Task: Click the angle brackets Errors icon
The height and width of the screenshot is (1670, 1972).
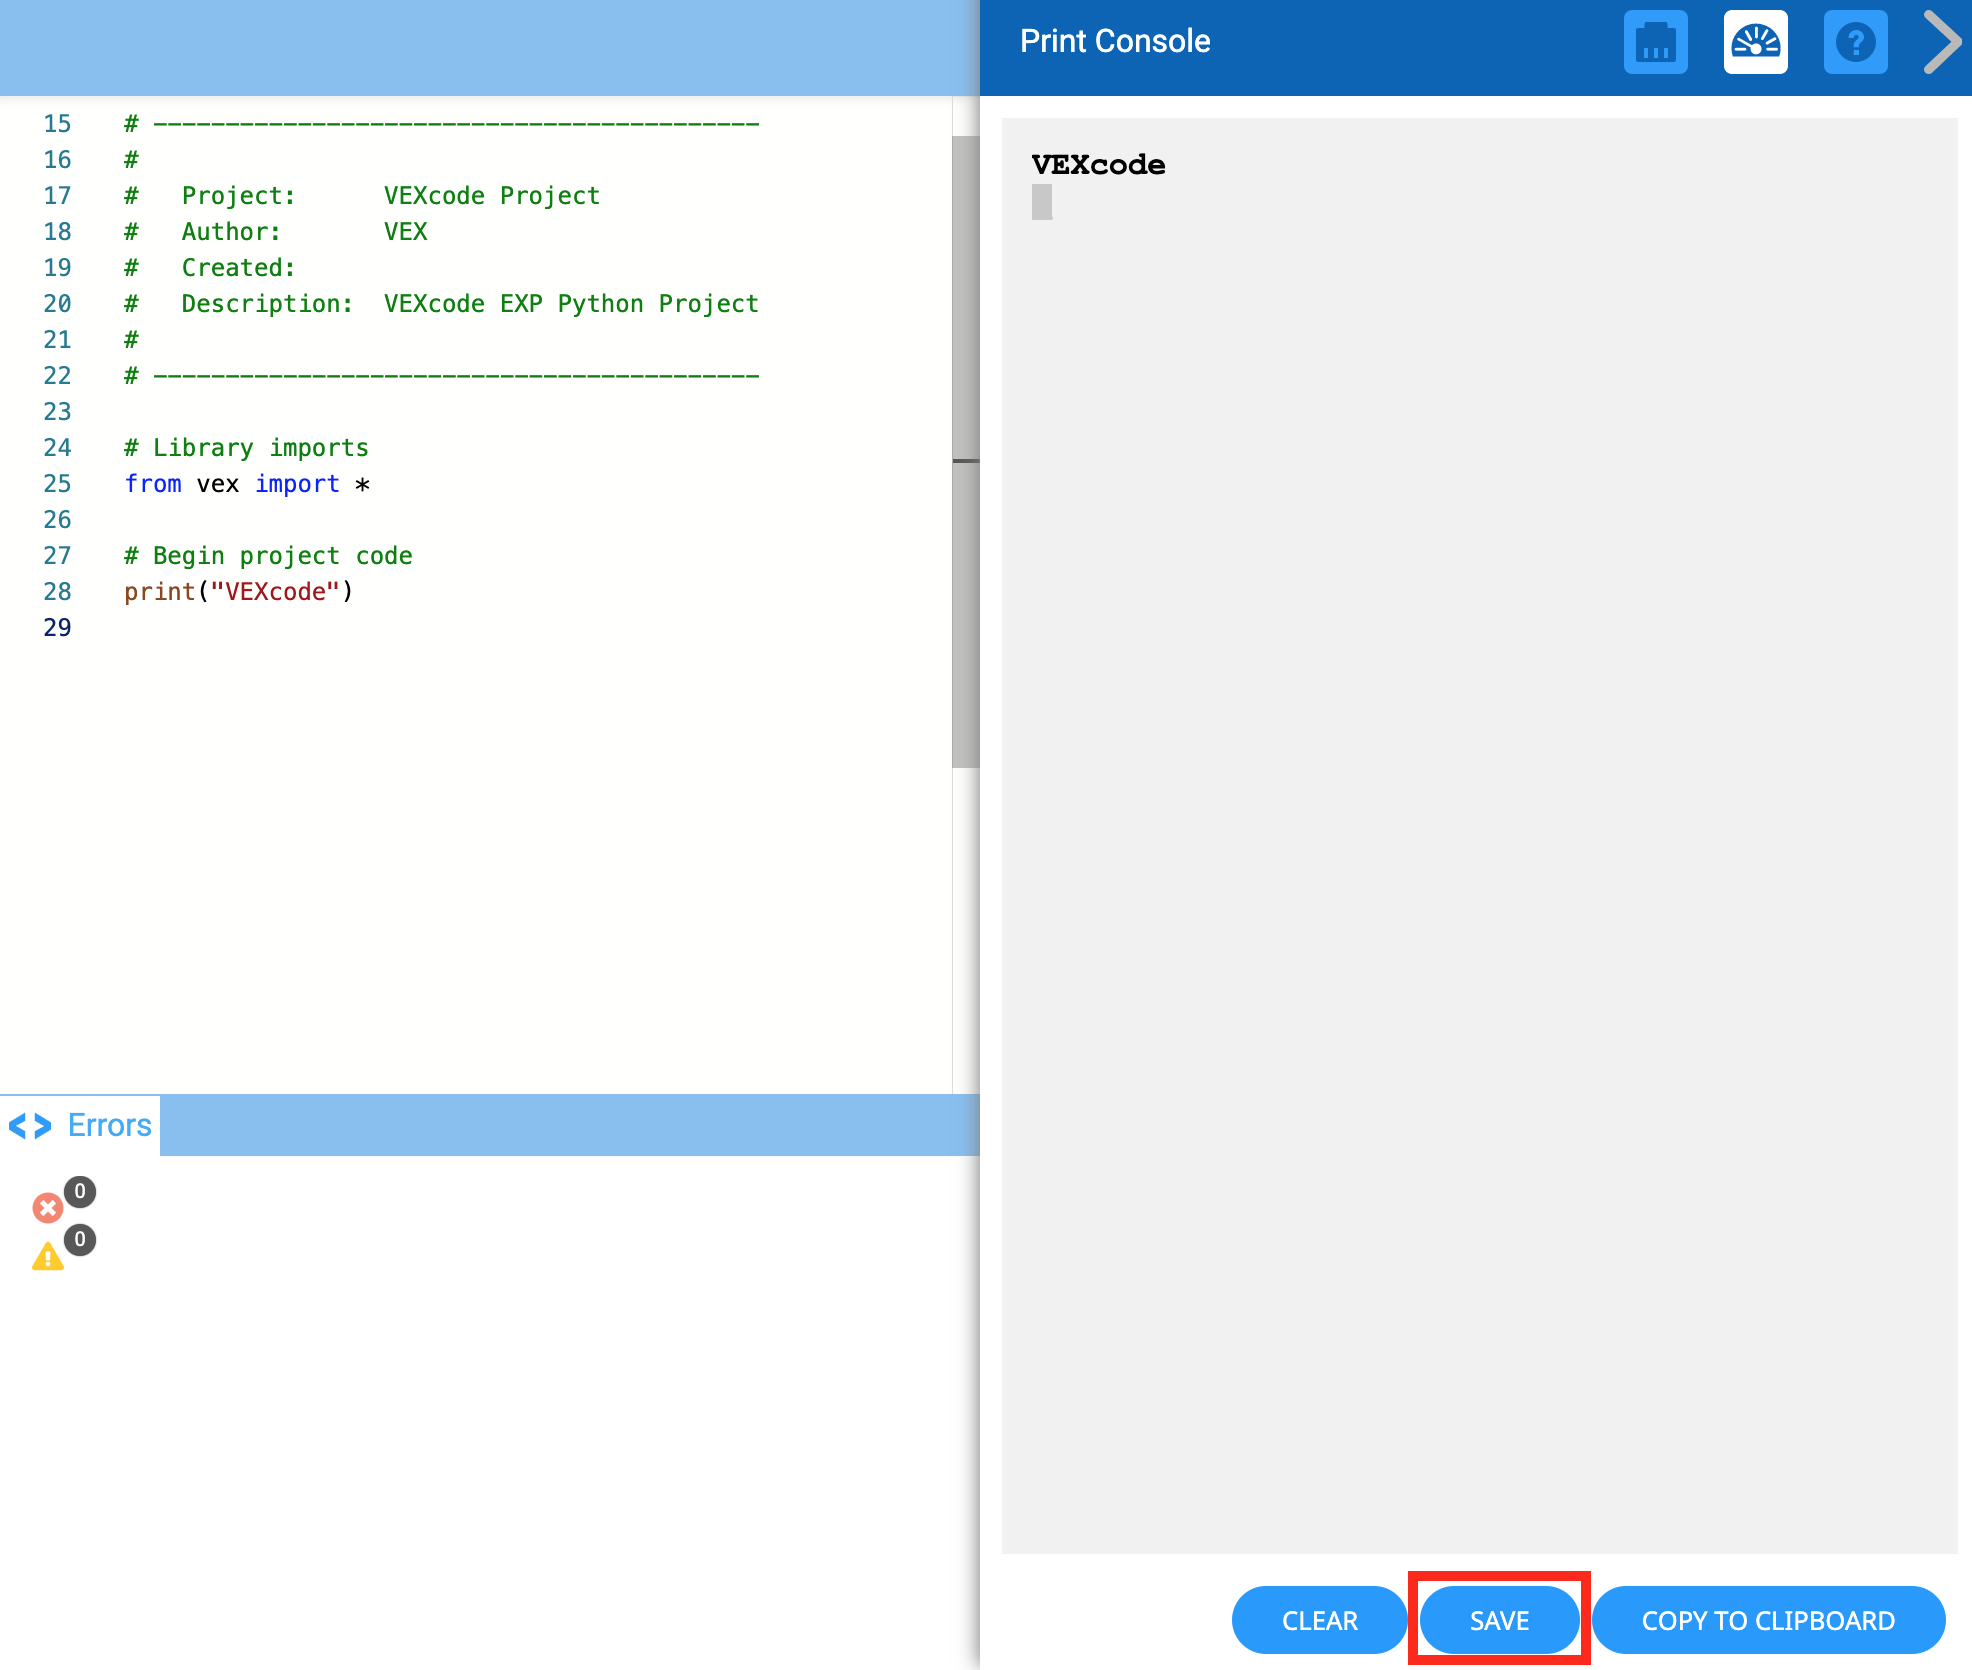Action: click(30, 1126)
